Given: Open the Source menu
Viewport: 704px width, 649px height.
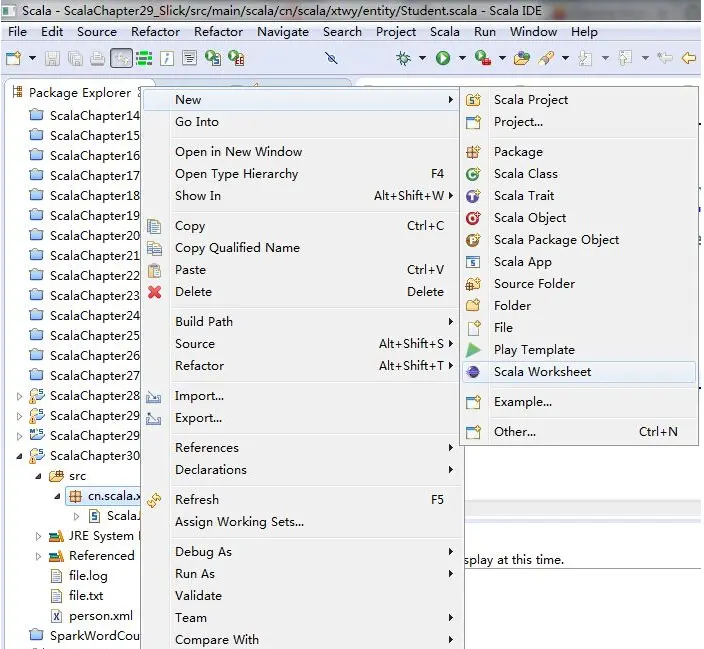Looking at the screenshot, I should tap(97, 32).
